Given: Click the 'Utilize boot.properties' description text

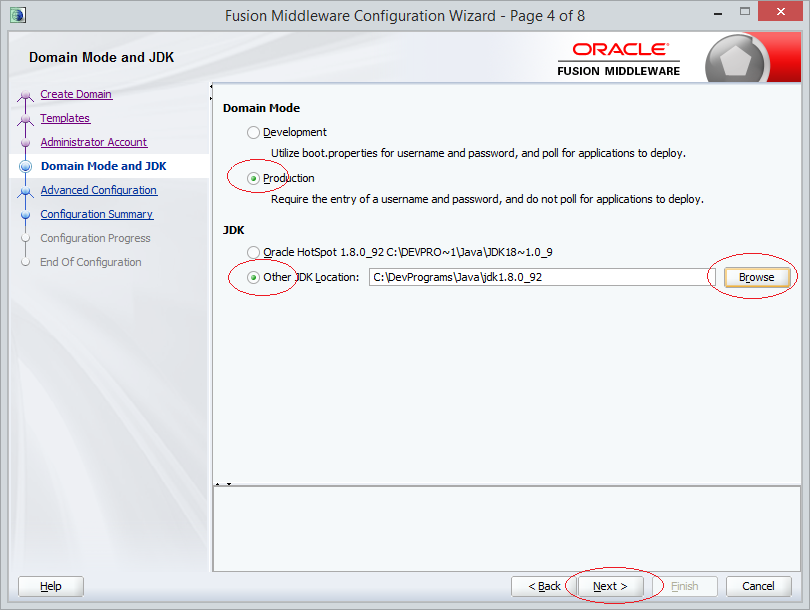Looking at the screenshot, I should (x=478, y=153).
